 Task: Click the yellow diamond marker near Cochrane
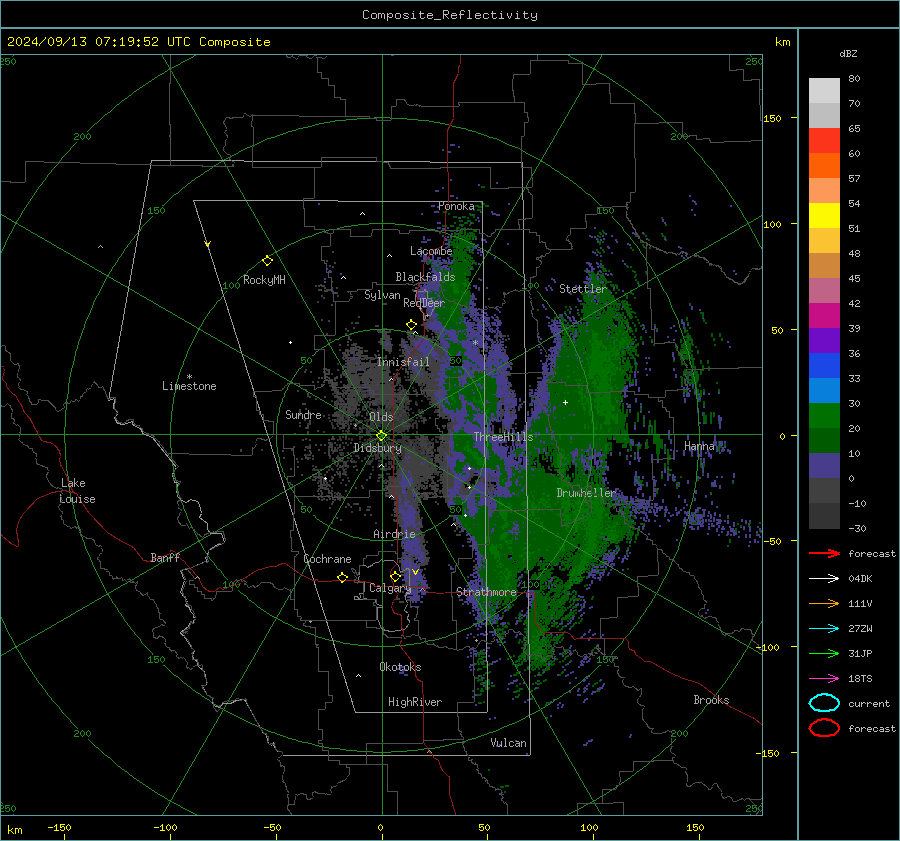pyautogui.click(x=342, y=577)
